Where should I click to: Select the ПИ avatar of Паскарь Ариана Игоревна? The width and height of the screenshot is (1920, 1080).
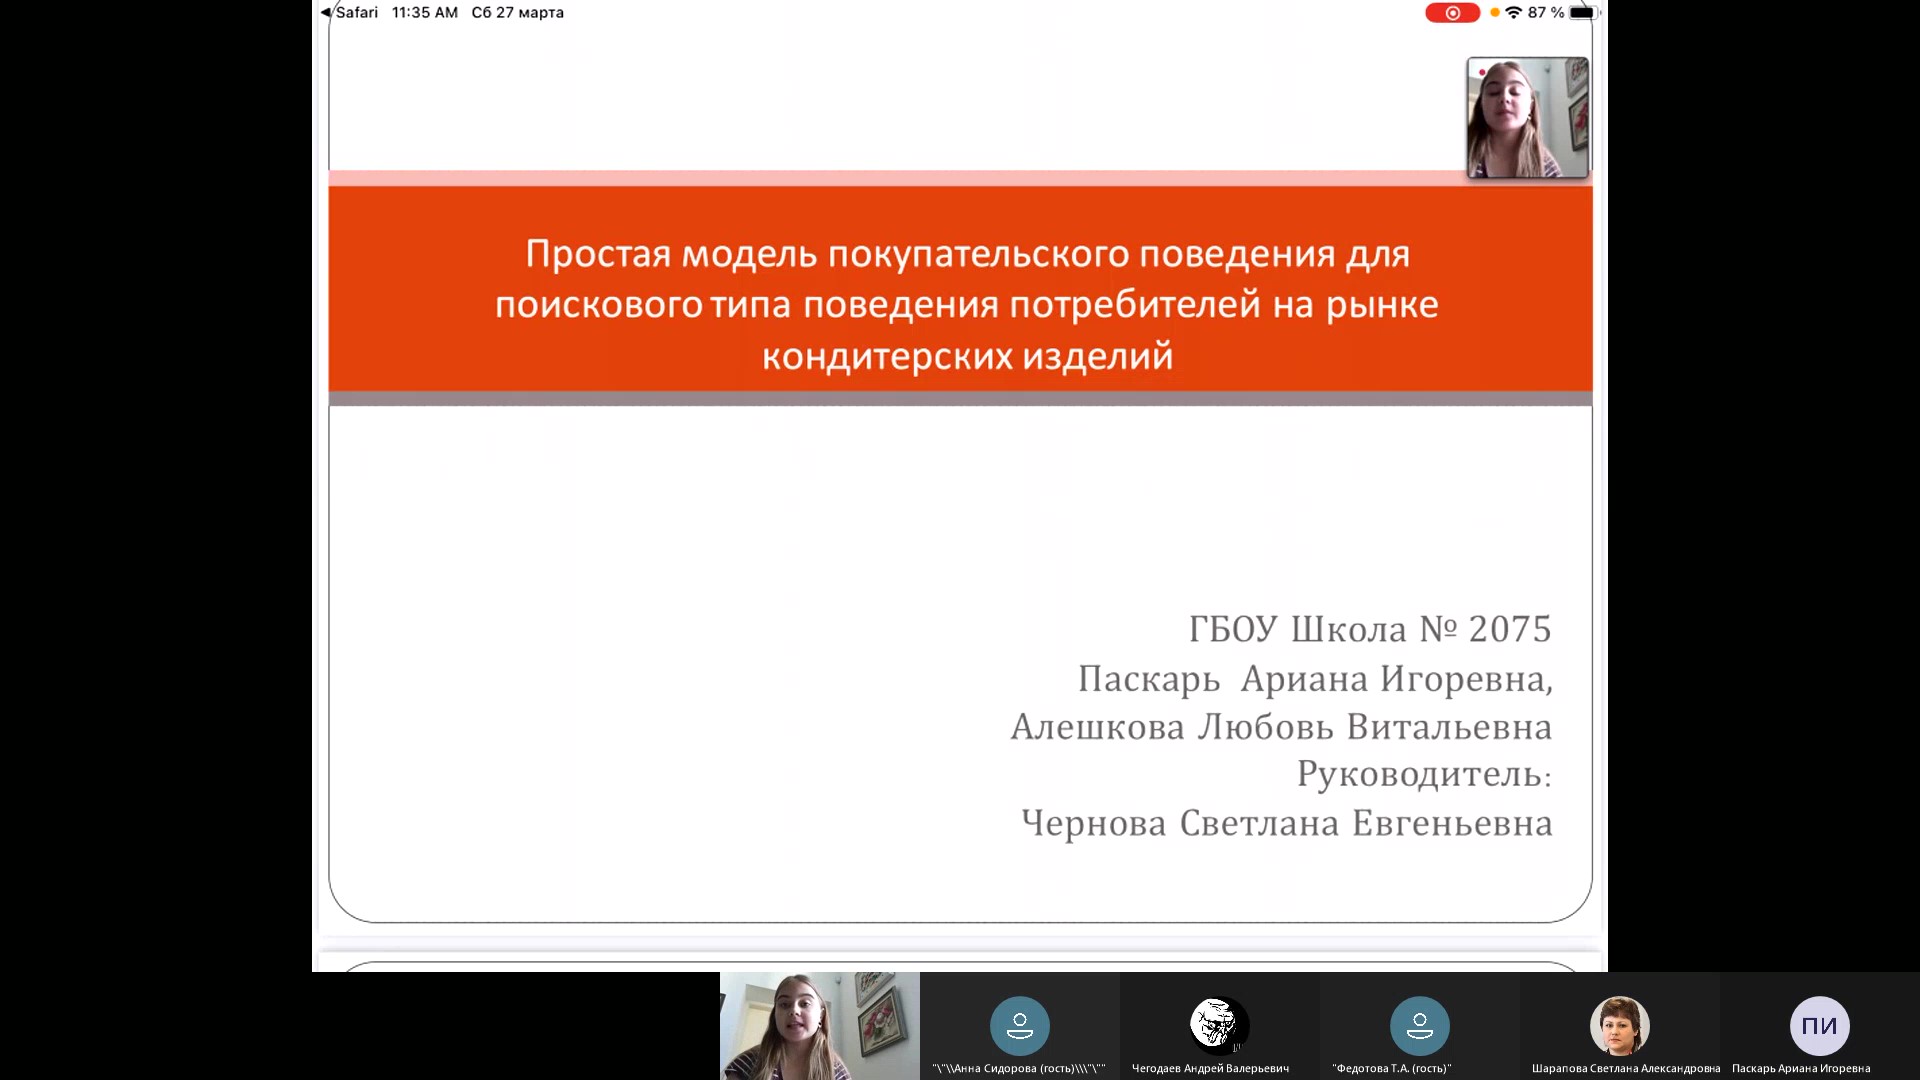[x=1820, y=1025]
